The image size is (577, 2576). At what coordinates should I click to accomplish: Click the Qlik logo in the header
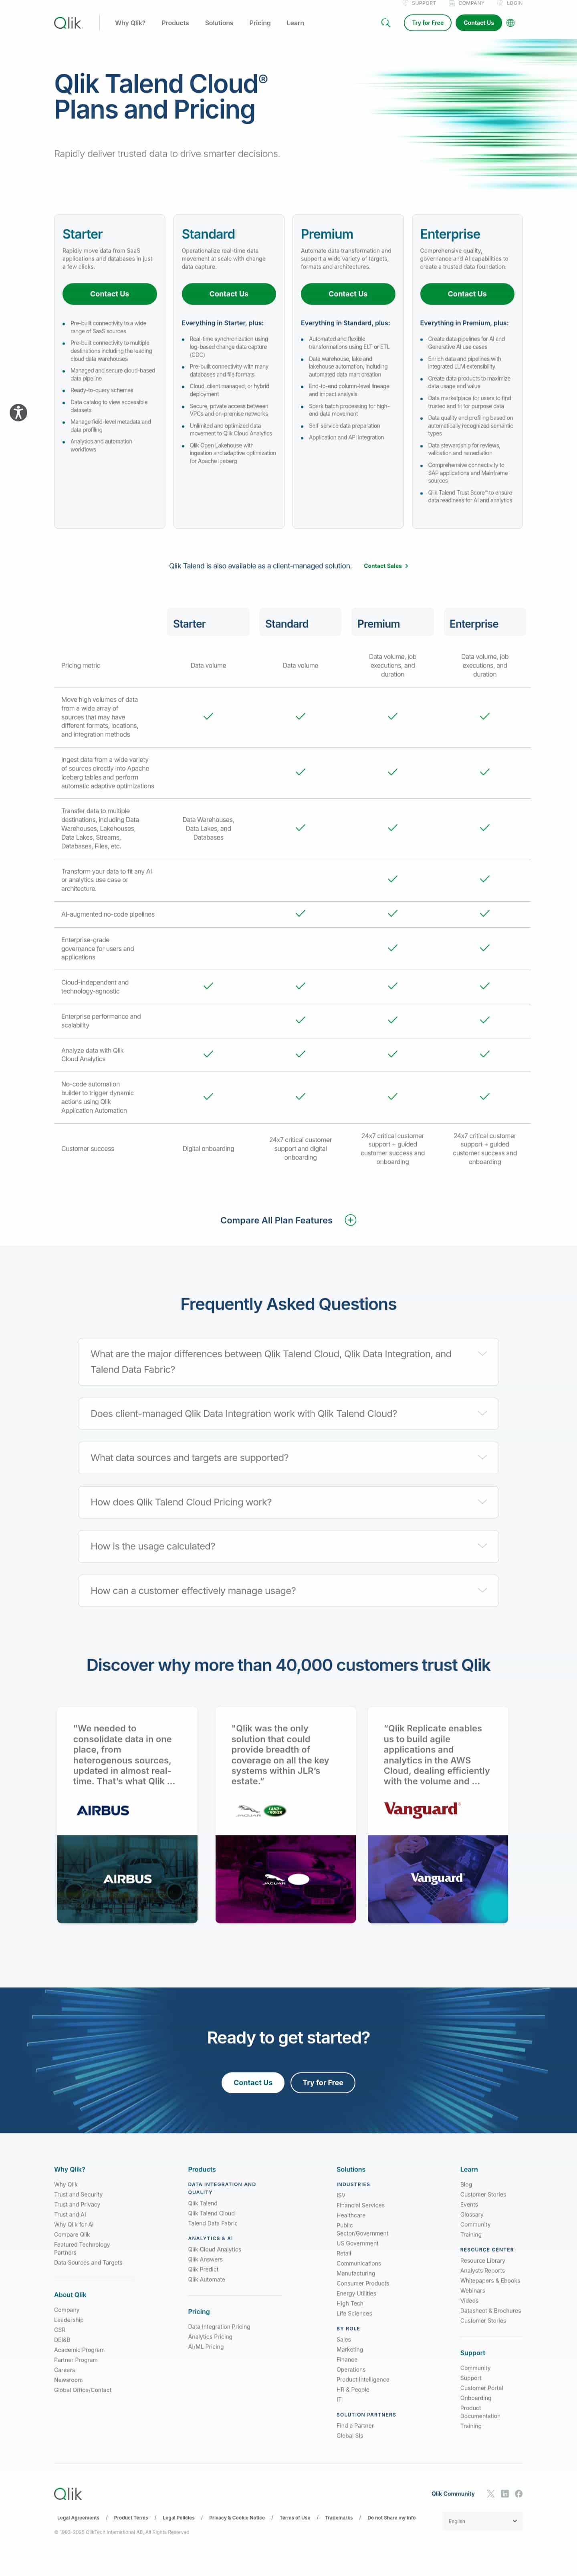(68, 23)
